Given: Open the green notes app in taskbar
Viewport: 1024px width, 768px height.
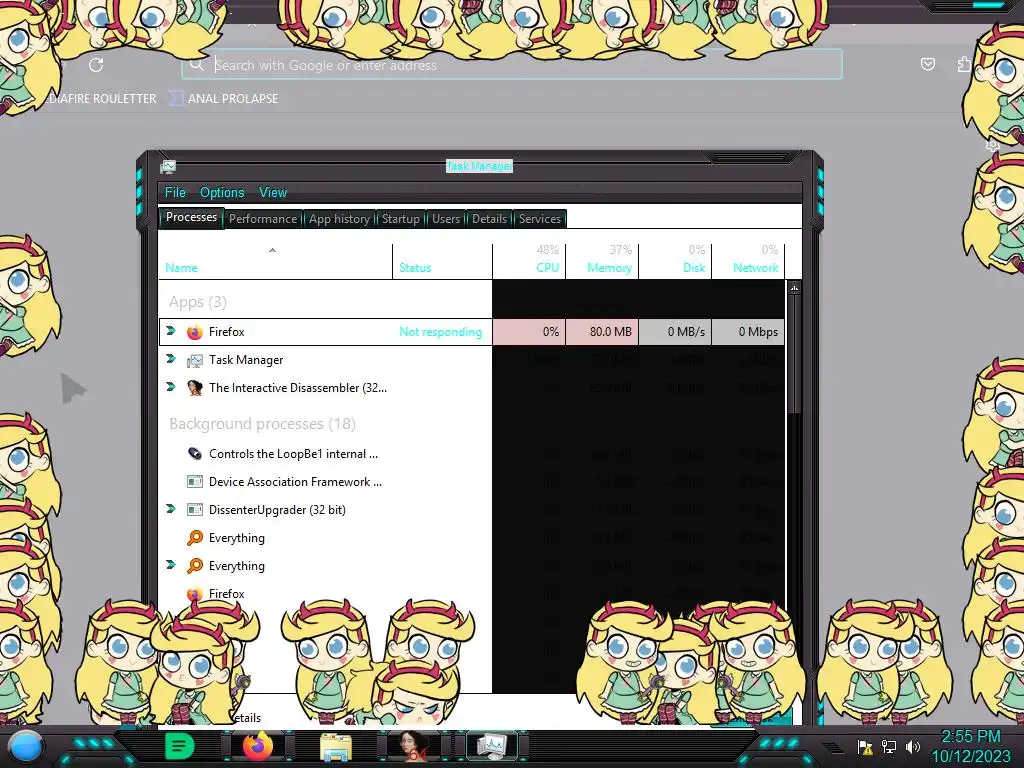Looking at the screenshot, I should click(x=179, y=746).
